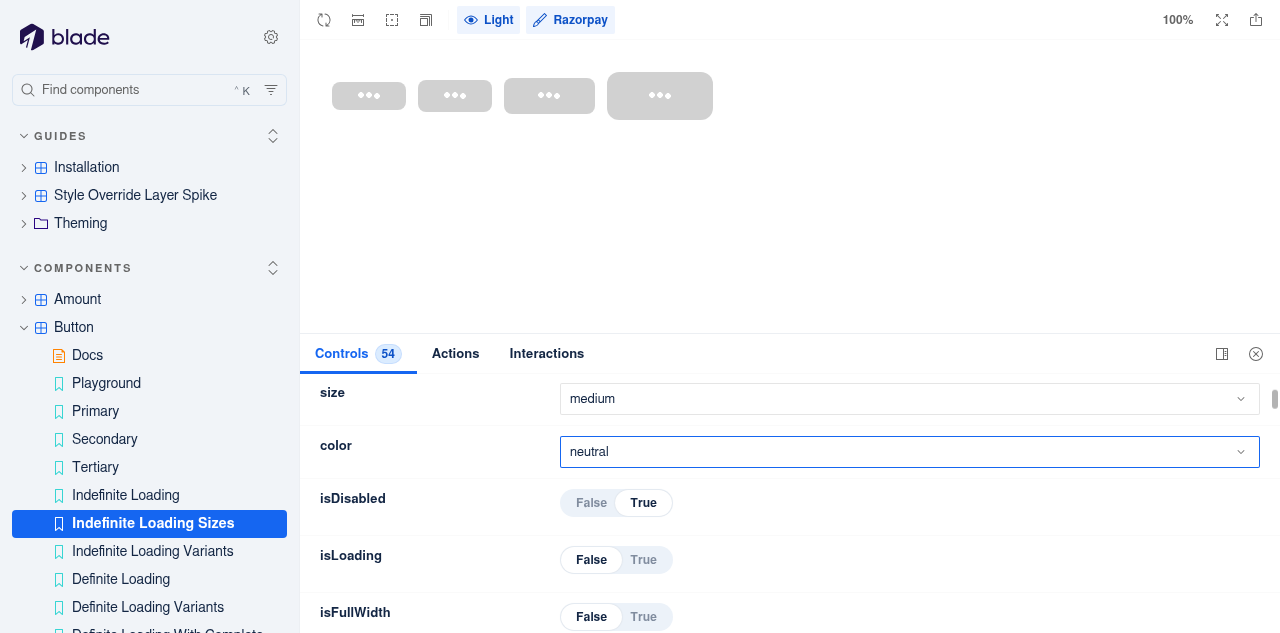Click the Playground bookmark icon

click(59, 383)
